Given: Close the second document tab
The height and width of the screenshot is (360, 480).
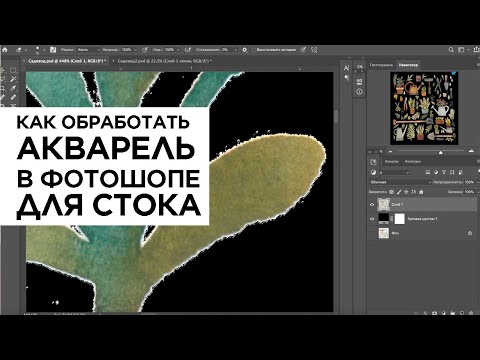Looking at the screenshot, I should 113,61.
